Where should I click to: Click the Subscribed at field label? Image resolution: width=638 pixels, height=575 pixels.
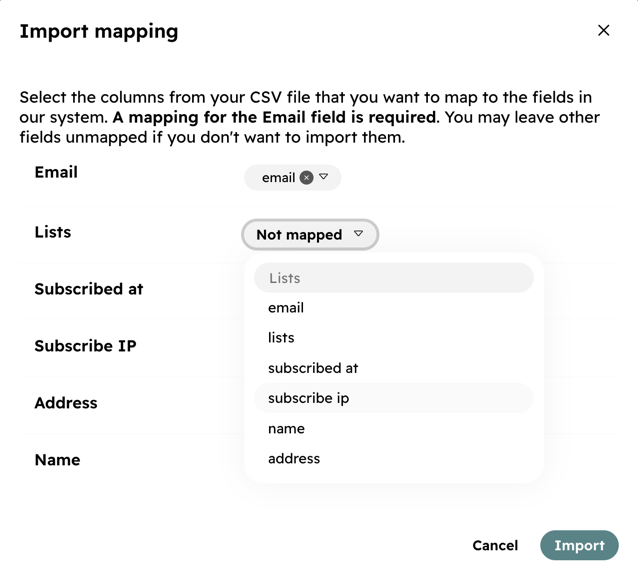click(89, 289)
